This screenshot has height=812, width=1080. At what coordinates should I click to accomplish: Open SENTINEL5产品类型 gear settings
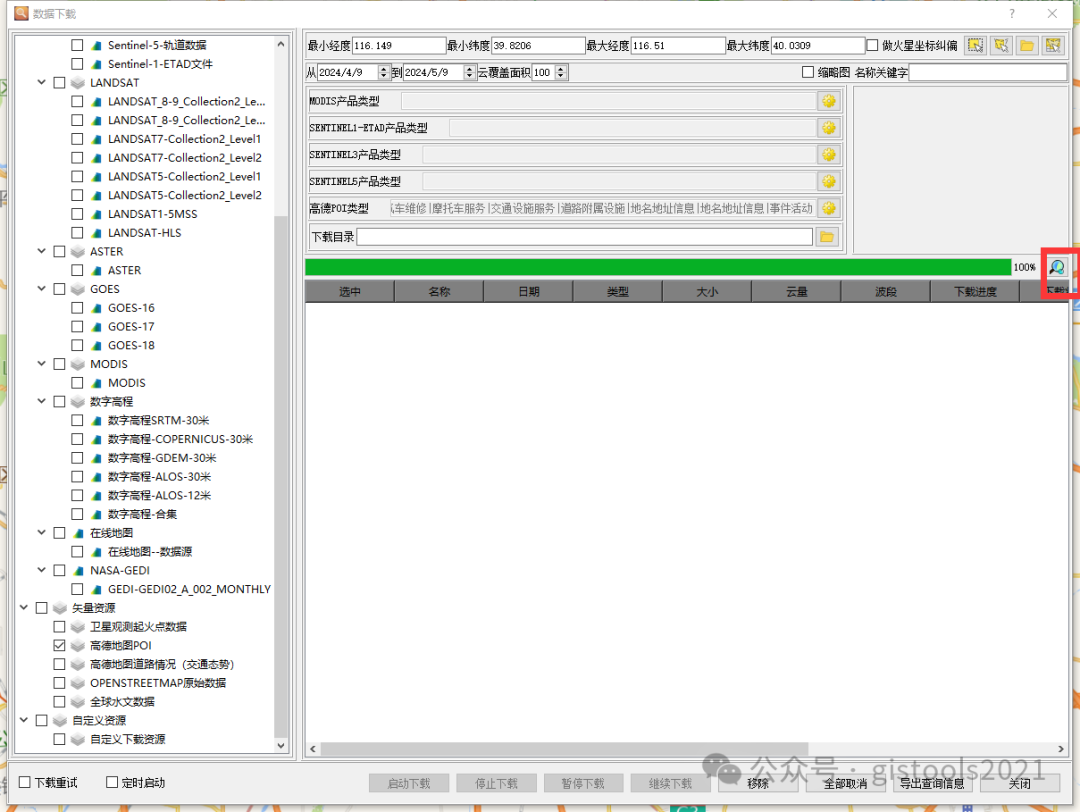pos(829,182)
